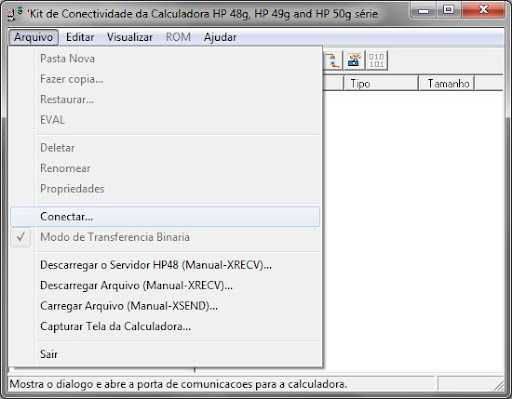Select Propriedades menu entry

165,189
